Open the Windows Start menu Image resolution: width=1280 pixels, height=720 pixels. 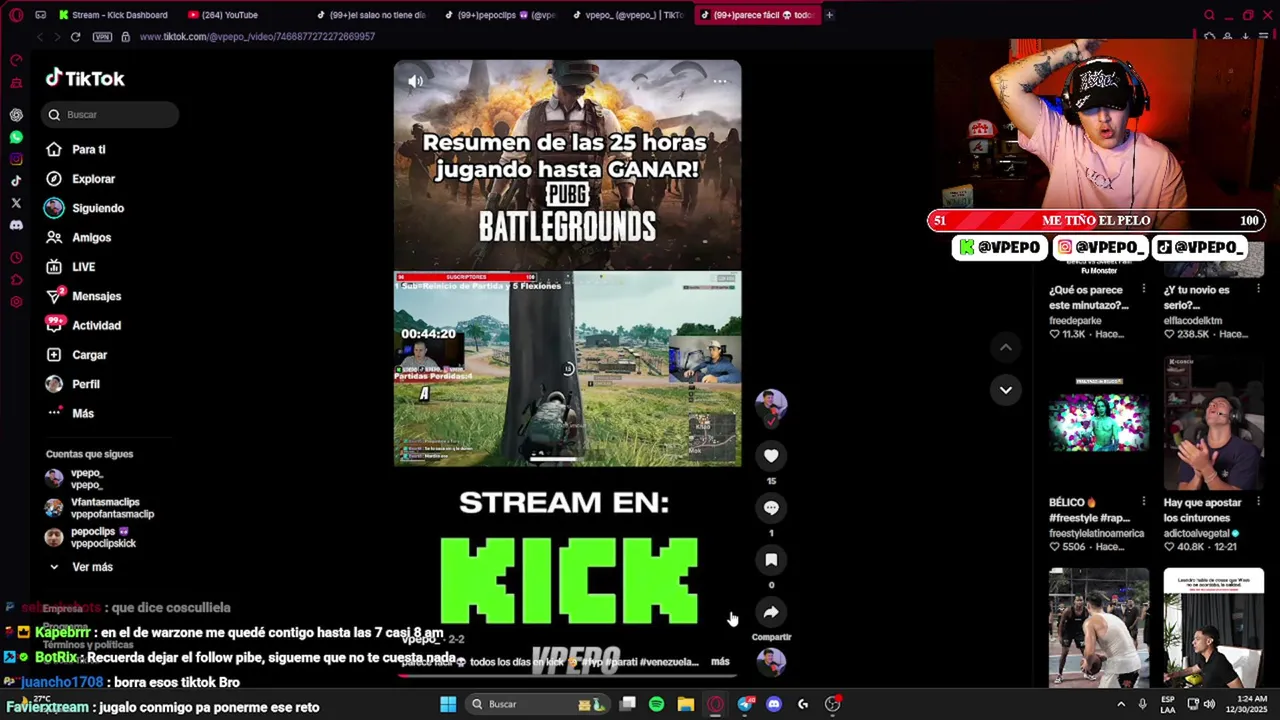[448, 704]
